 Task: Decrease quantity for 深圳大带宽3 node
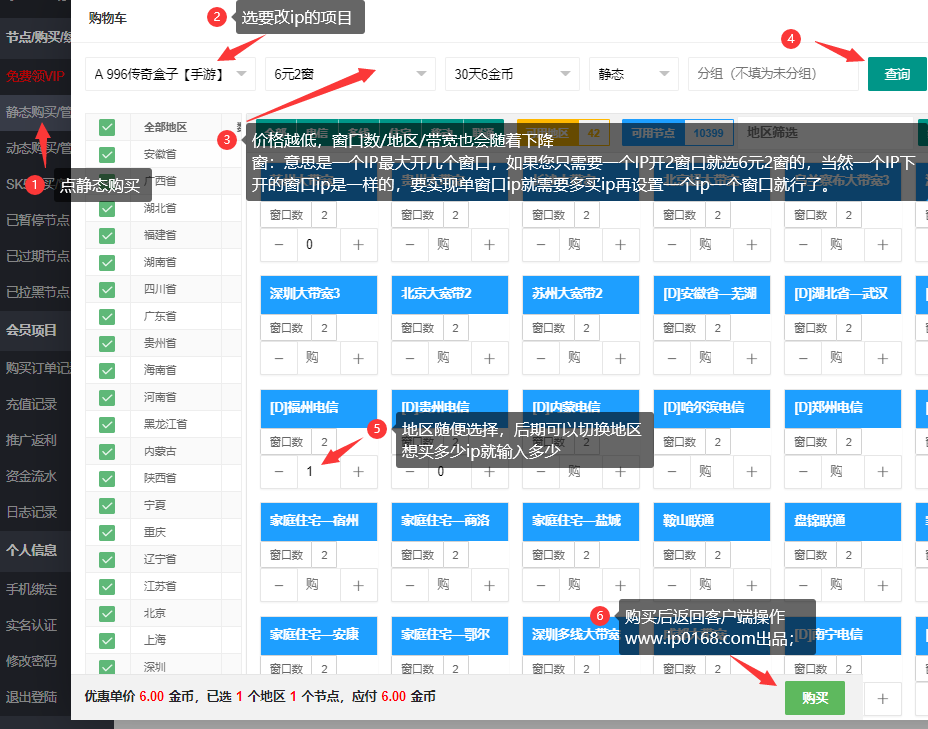[279, 358]
